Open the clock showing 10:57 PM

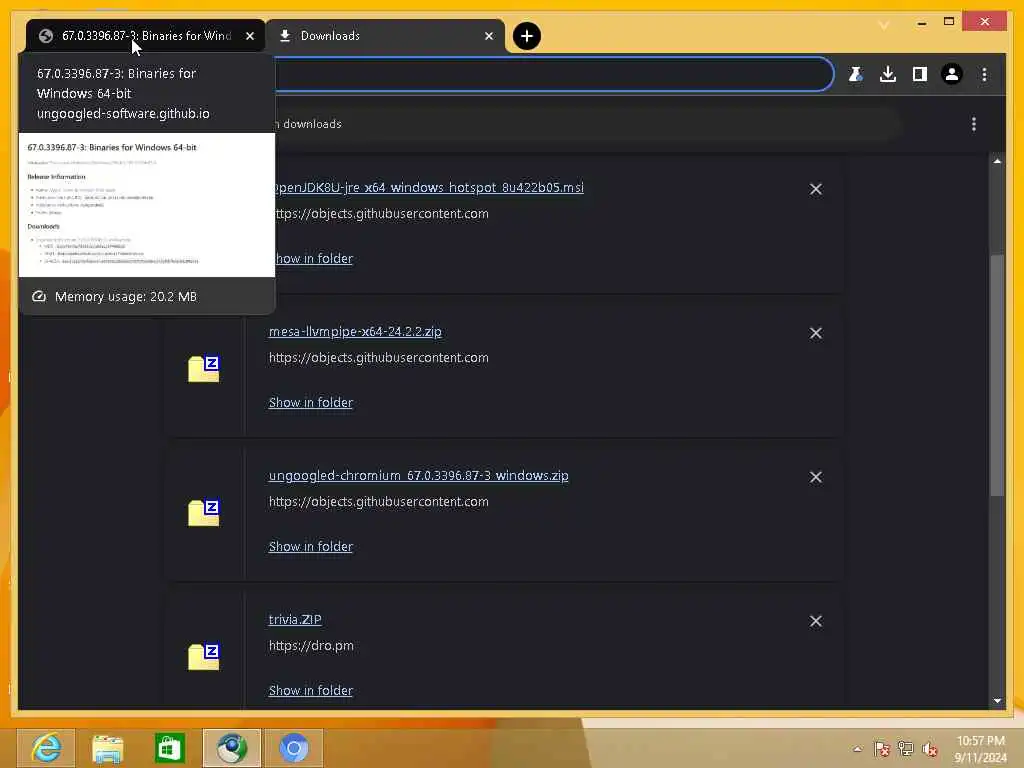(980, 749)
